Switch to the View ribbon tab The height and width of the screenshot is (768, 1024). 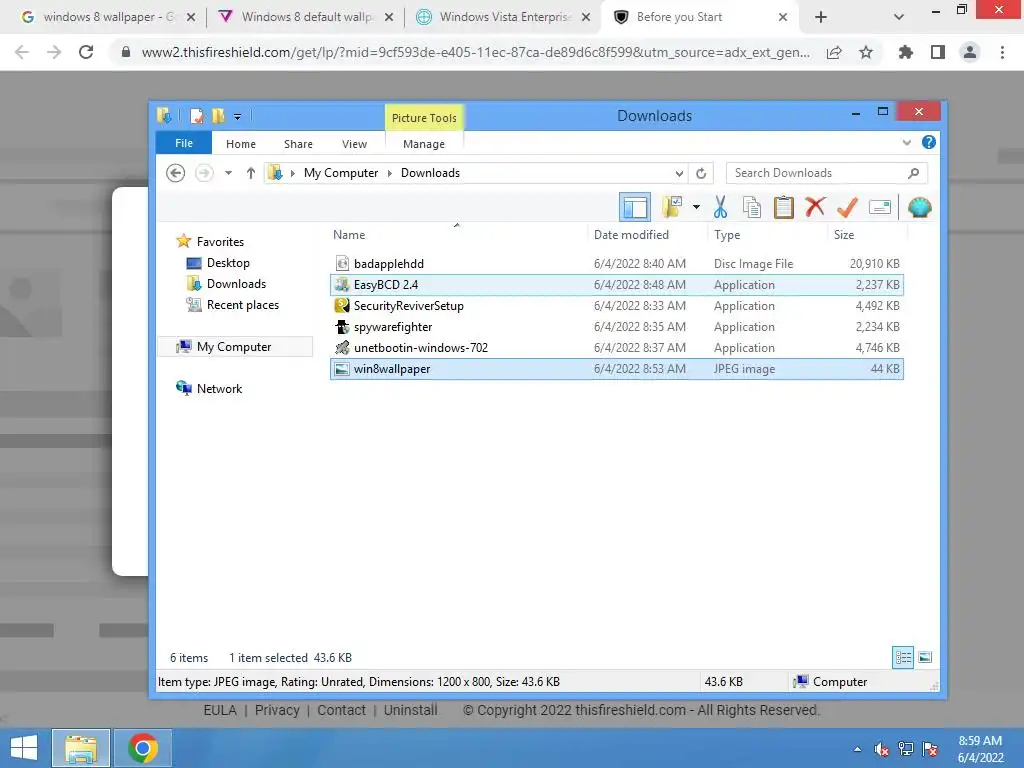[x=355, y=144]
